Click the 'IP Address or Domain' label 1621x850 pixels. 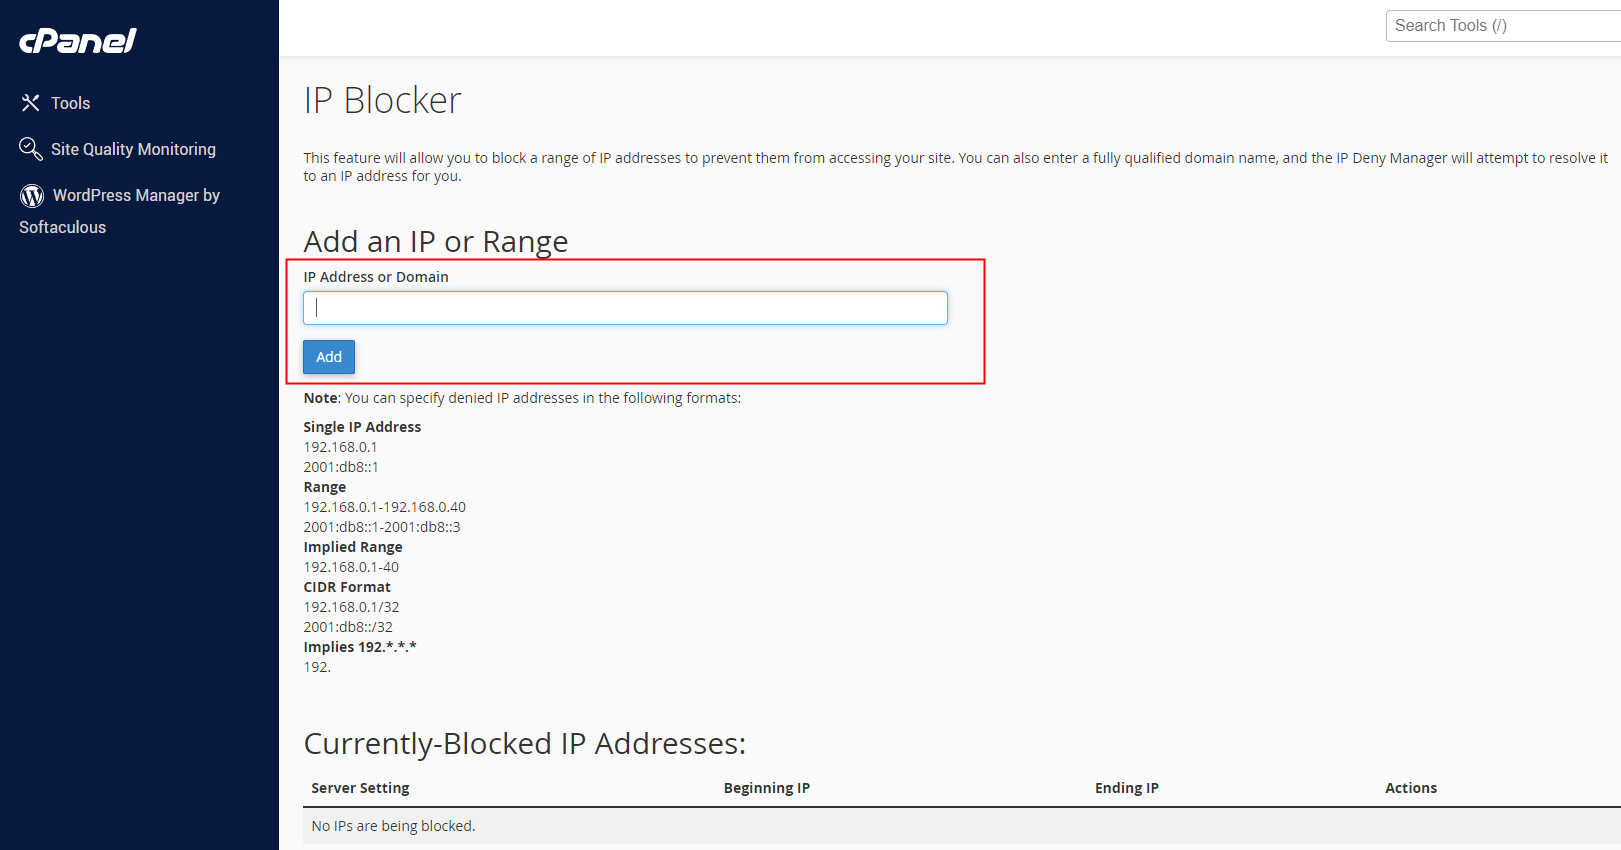coord(376,277)
